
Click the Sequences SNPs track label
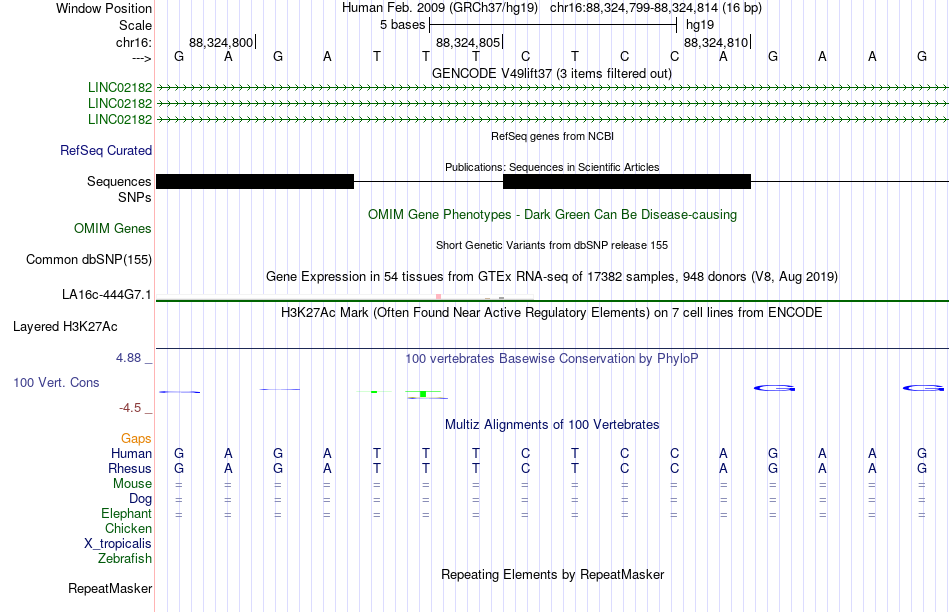click(x=119, y=189)
